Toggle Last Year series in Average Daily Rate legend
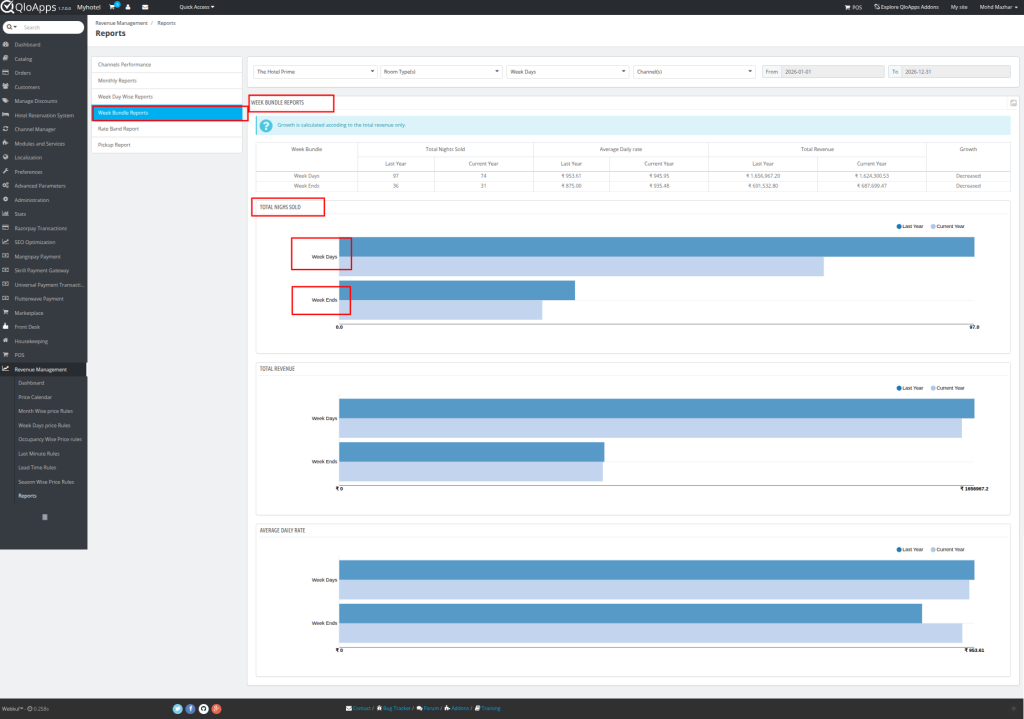1024x719 pixels. [x=910, y=549]
